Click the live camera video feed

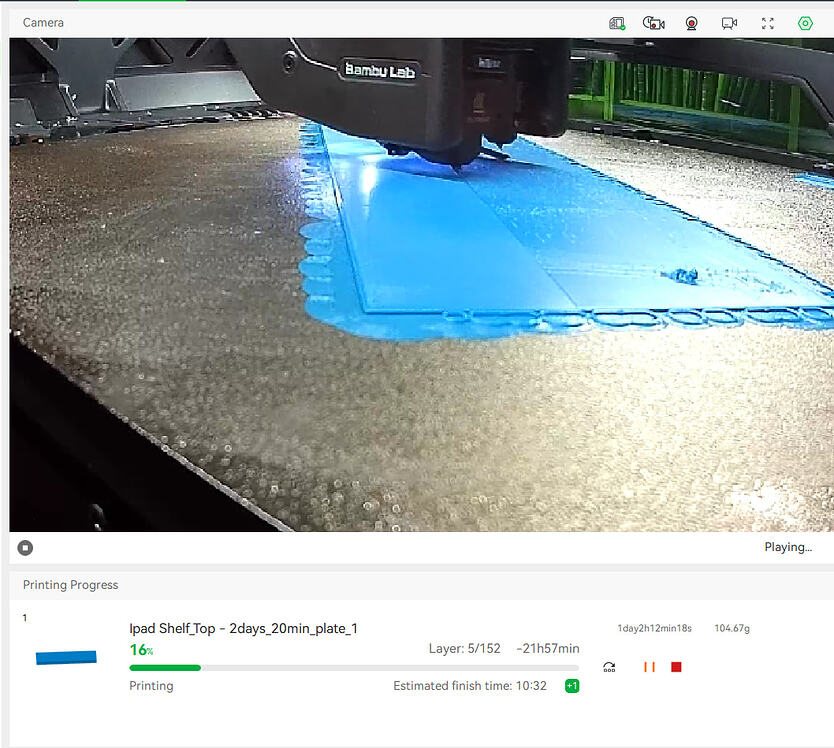(421, 285)
